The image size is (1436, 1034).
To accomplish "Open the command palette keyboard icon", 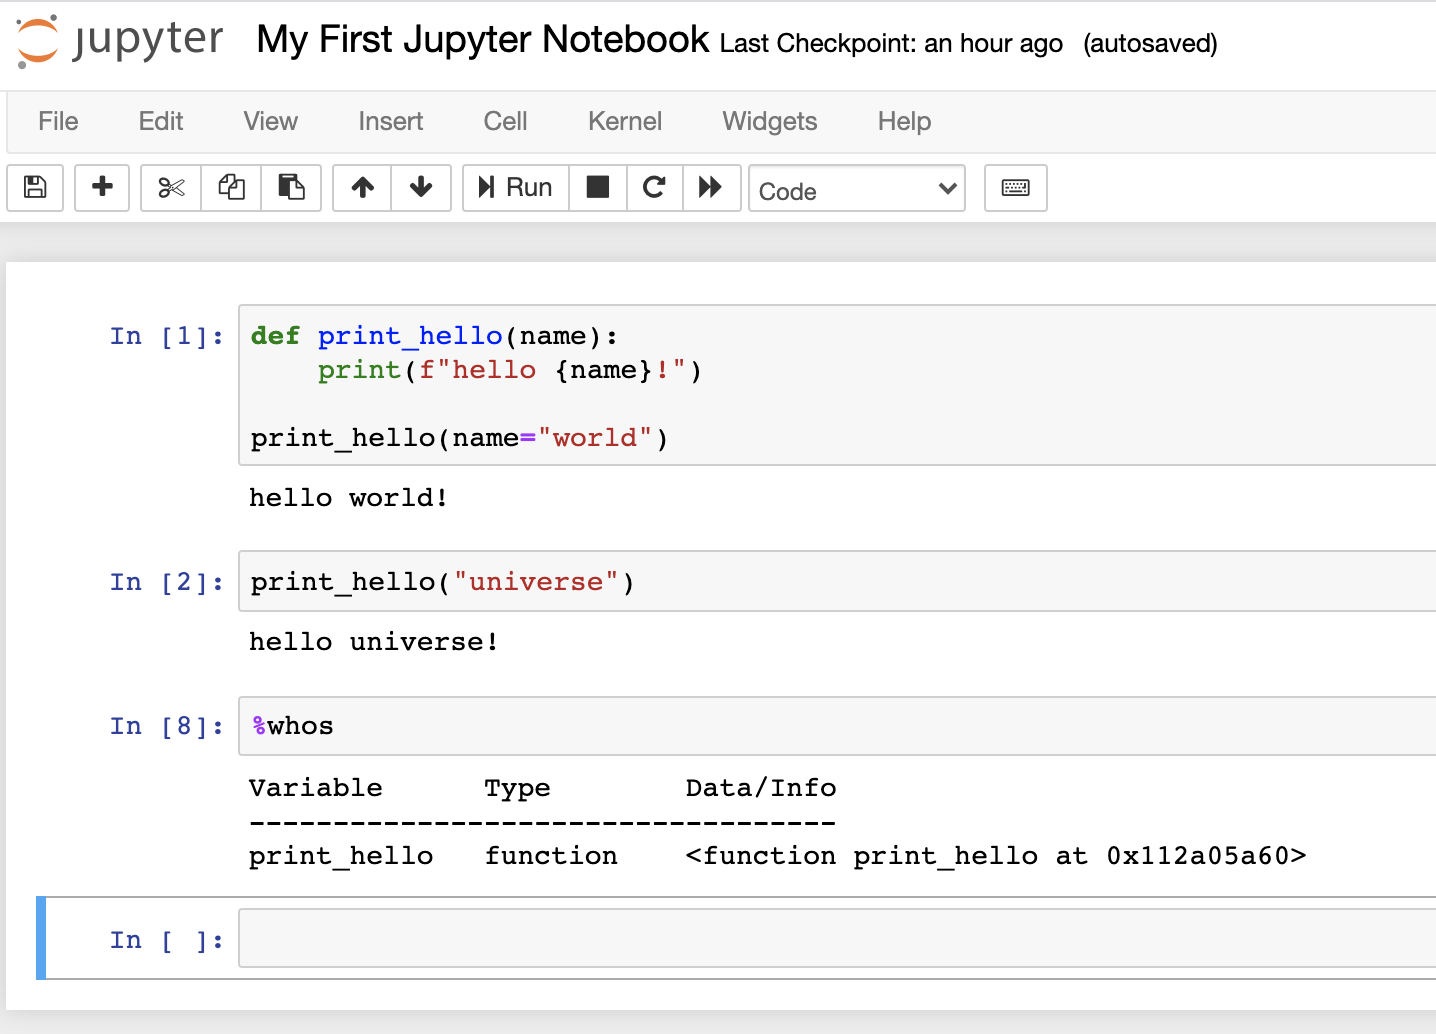I will click(1015, 187).
